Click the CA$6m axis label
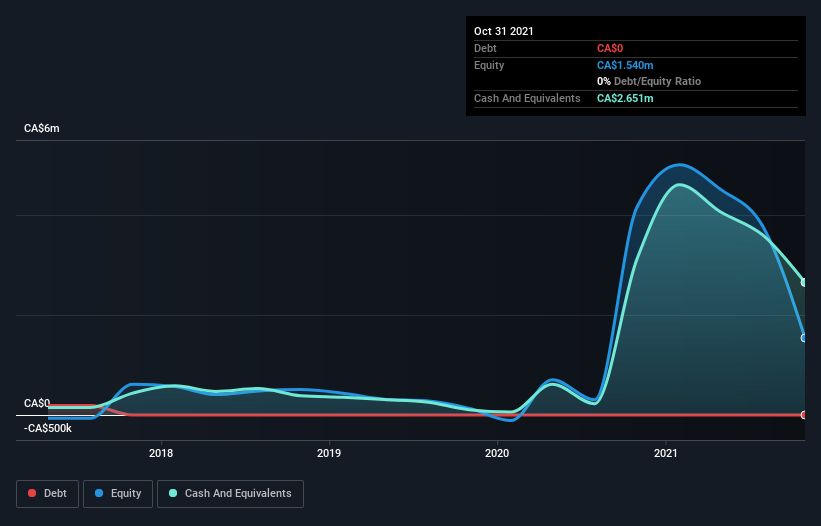 [42, 128]
